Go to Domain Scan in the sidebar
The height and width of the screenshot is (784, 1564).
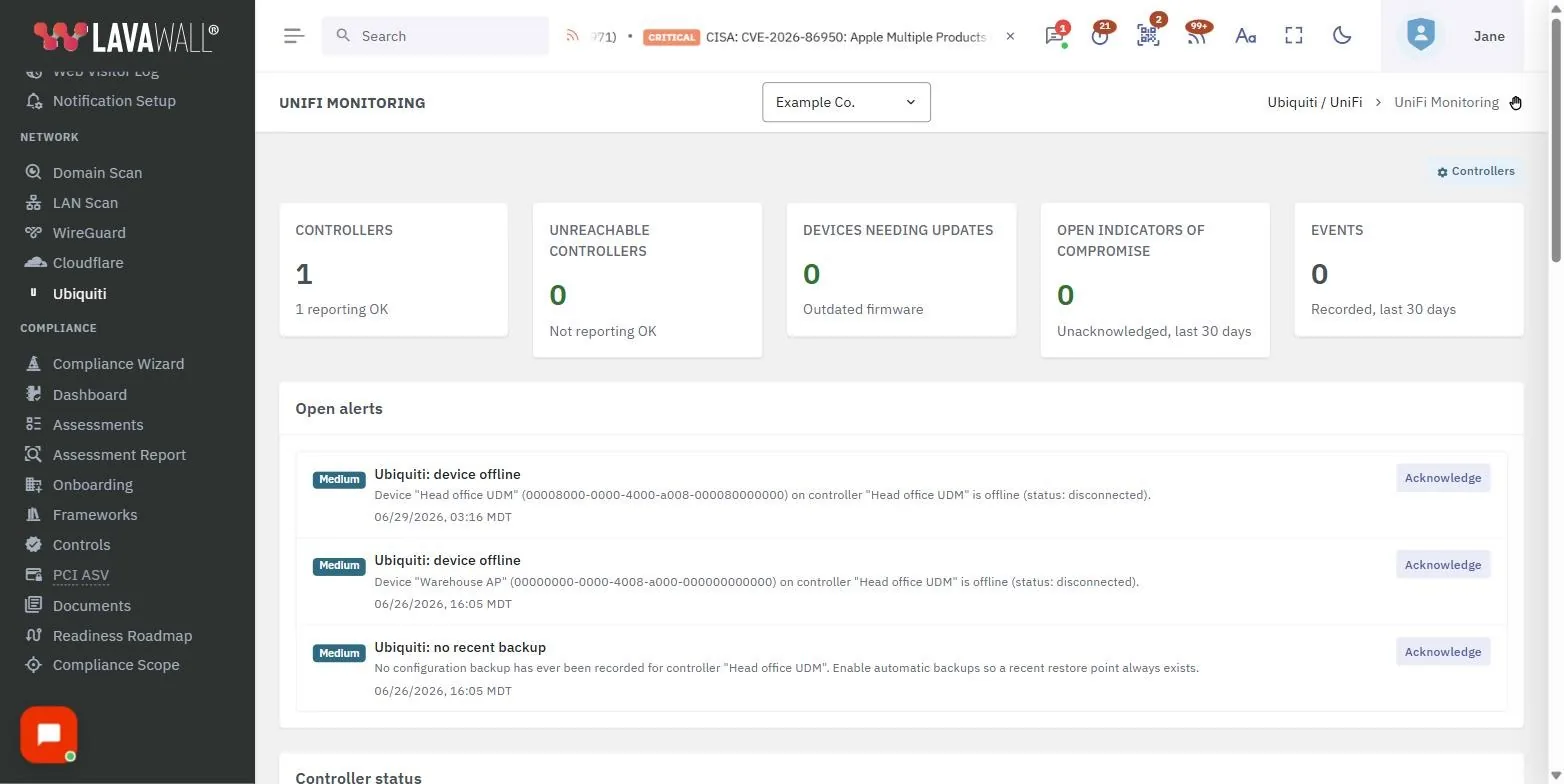pyautogui.click(x=97, y=172)
